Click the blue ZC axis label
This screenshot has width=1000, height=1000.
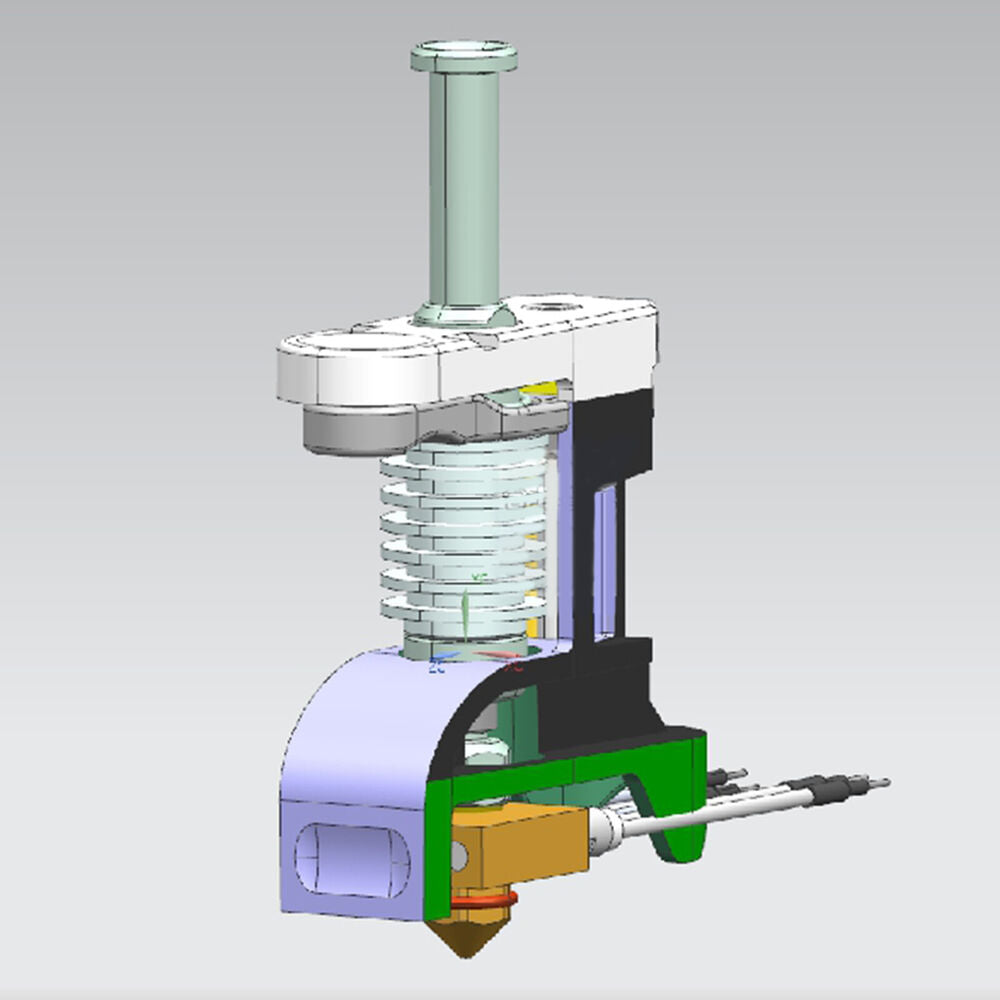pyautogui.click(x=436, y=668)
